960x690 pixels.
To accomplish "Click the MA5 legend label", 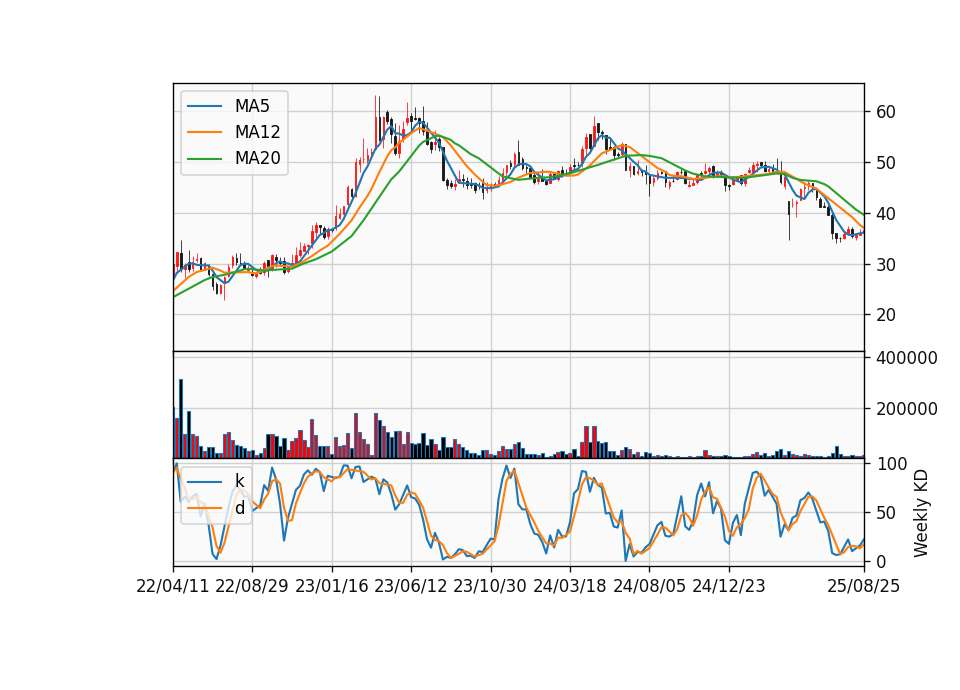I will tap(252, 106).
